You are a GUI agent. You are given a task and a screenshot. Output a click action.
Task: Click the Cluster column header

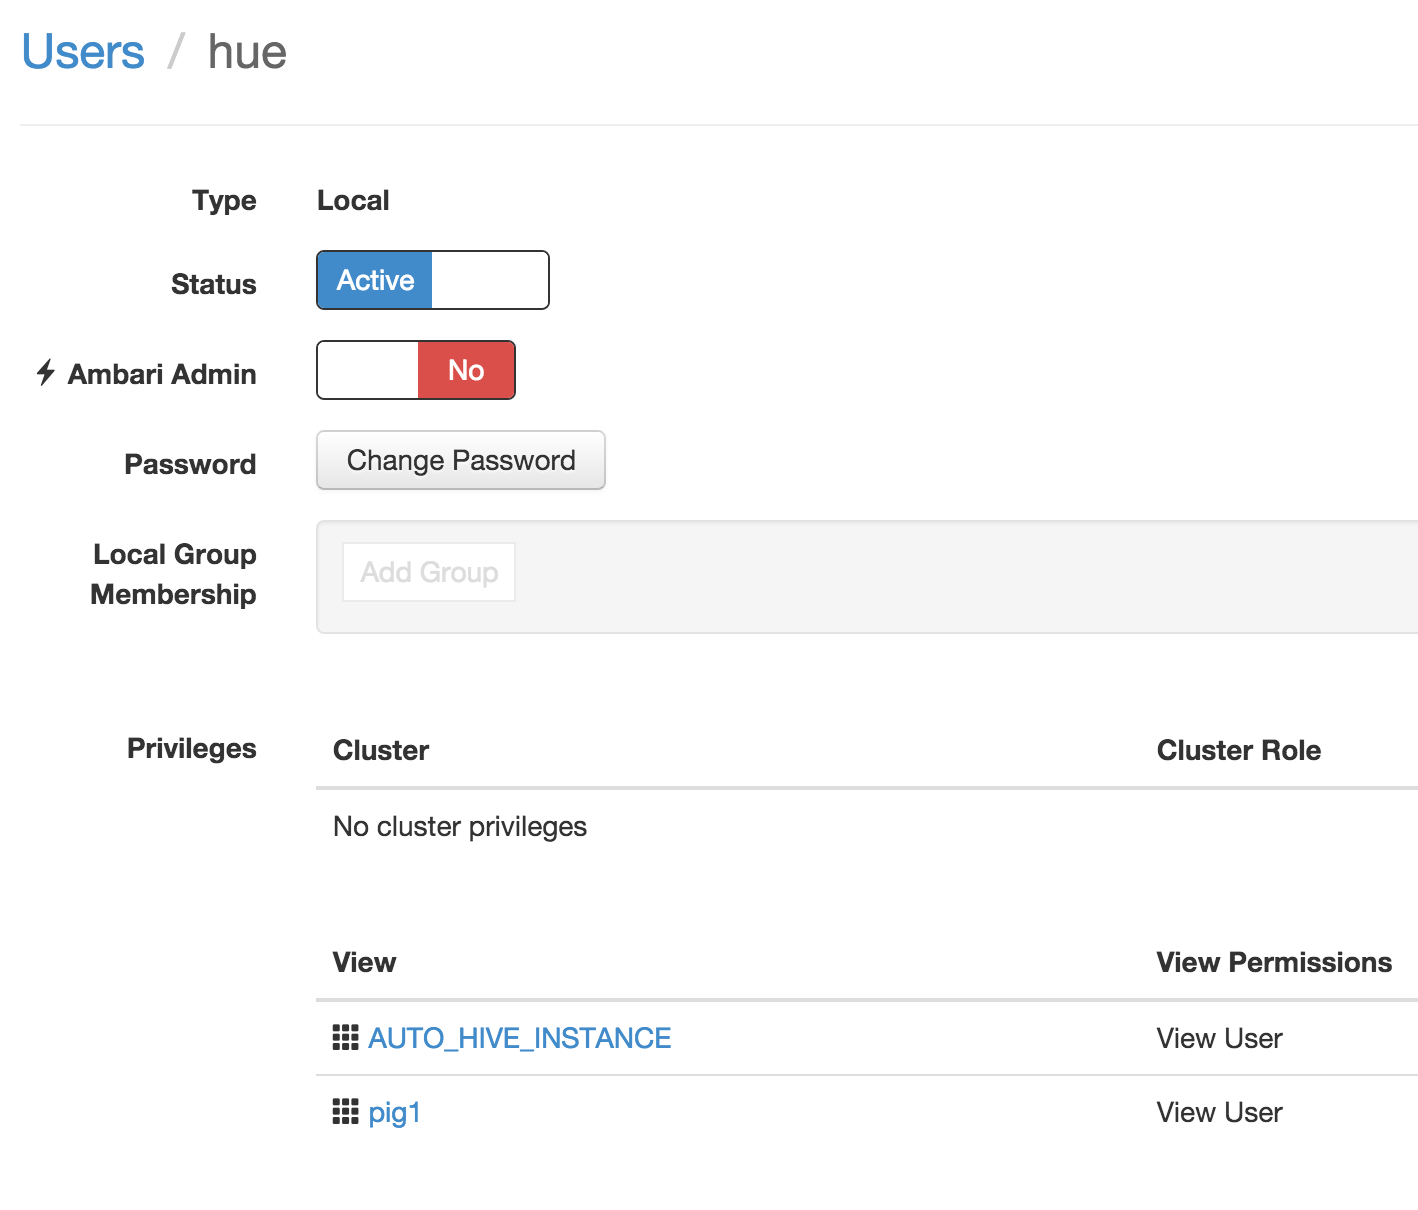(381, 750)
